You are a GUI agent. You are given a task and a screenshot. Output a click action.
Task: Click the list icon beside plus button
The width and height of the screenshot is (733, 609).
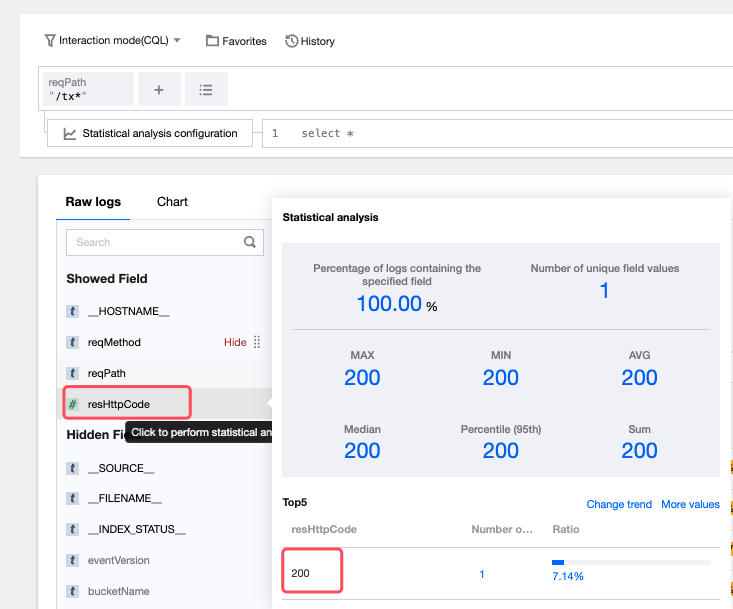206,89
